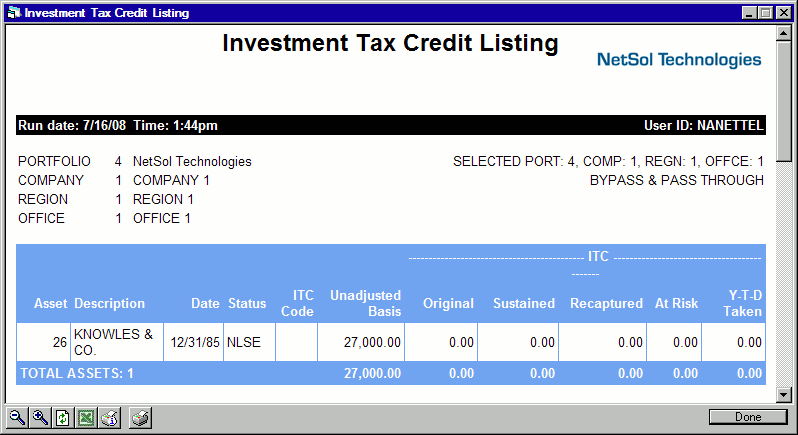Viewport: 798px width, 435px height.
Task: Refresh the report page
Action: [x=63, y=418]
